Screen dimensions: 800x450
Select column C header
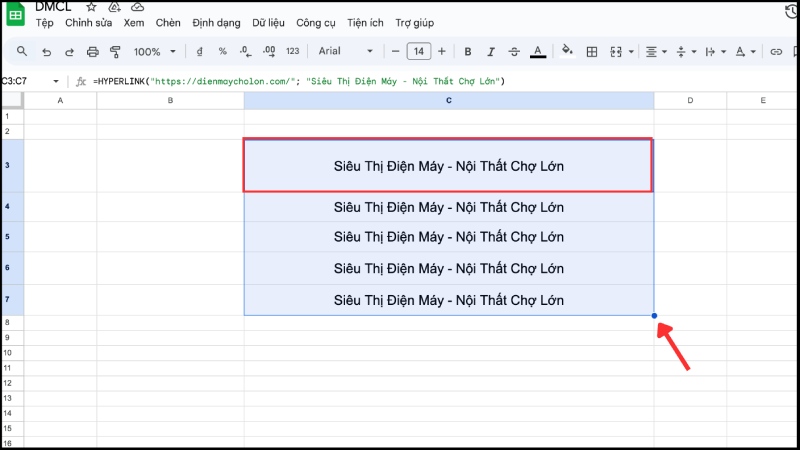point(449,101)
